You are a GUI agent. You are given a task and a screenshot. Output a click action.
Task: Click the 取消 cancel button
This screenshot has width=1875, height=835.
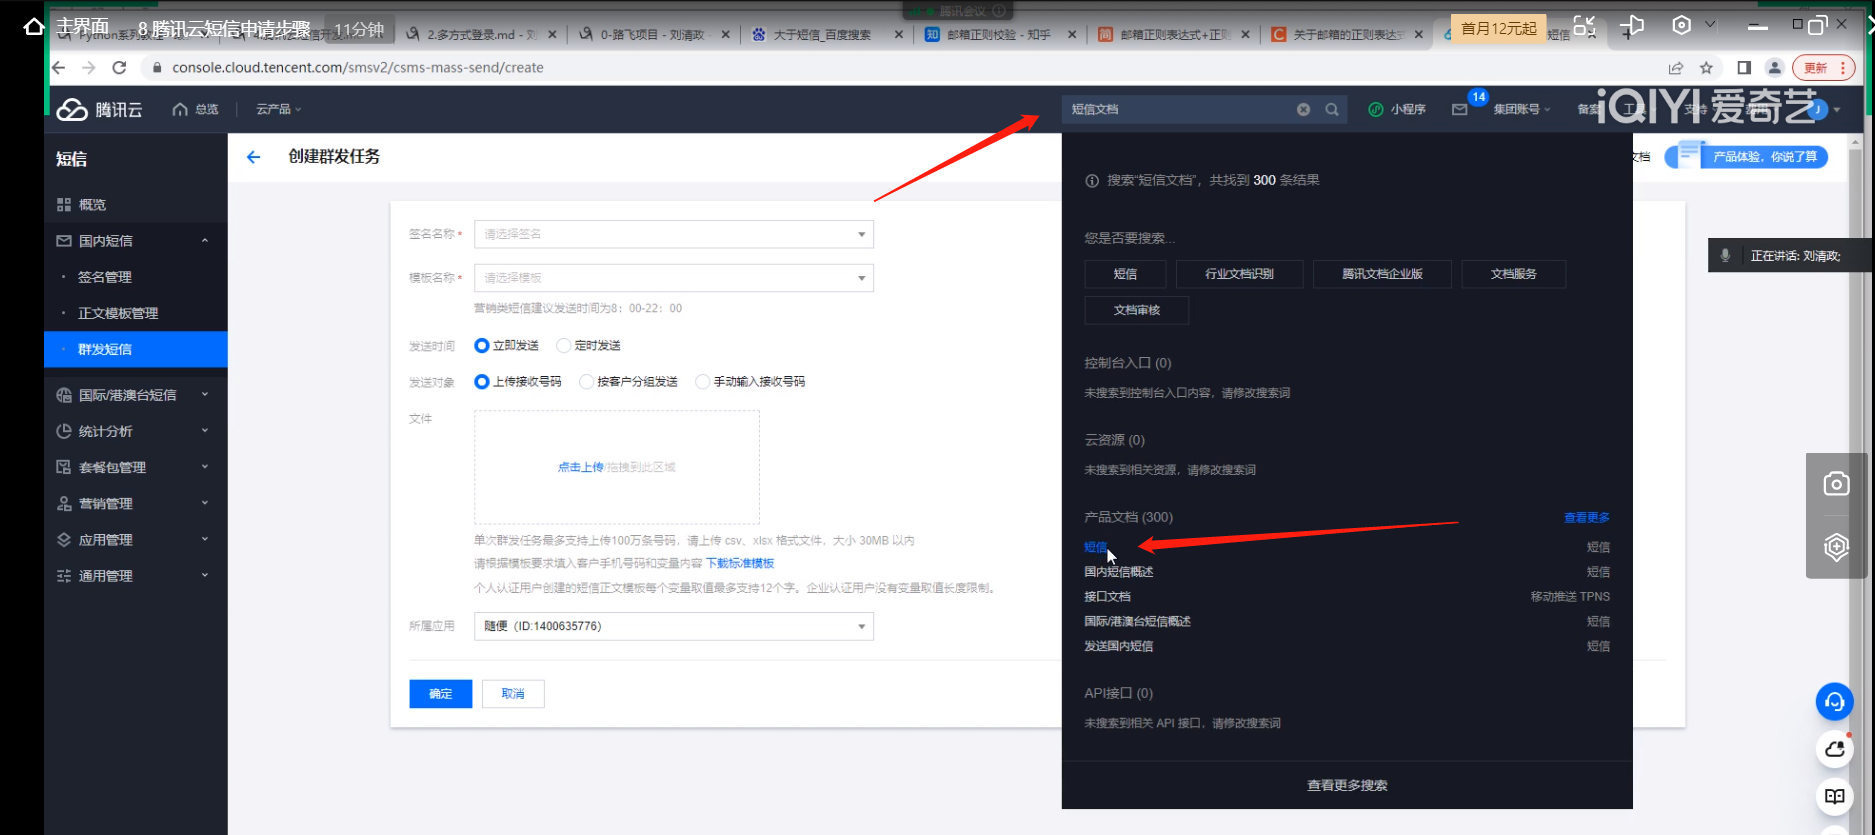513,694
